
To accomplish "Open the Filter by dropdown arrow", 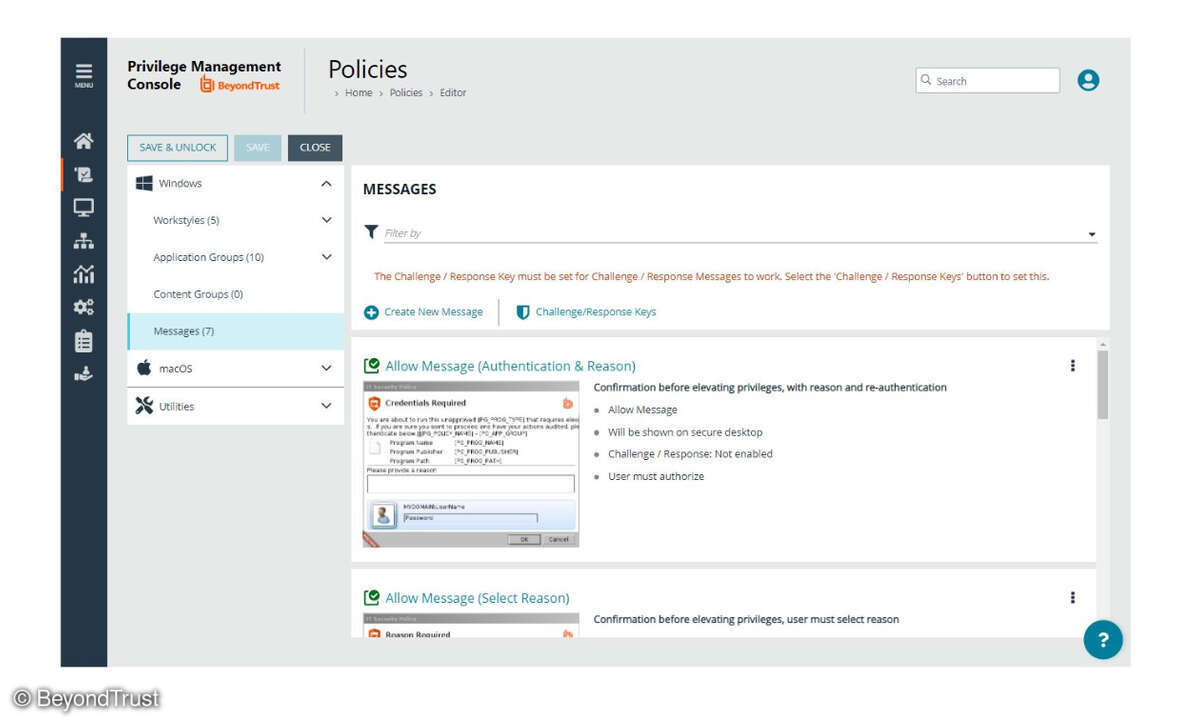I will [1091, 234].
